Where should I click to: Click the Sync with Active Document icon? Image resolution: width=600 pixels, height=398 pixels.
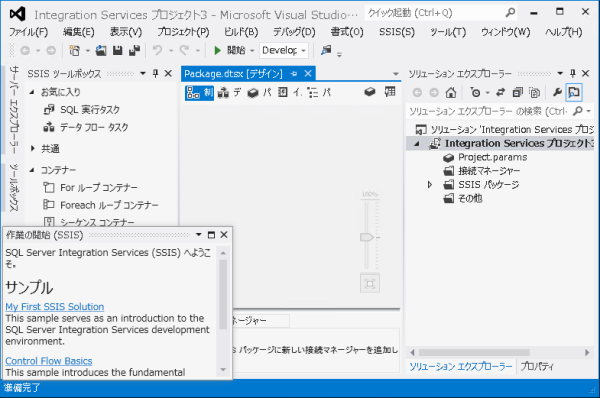pyautogui.click(x=501, y=92)
